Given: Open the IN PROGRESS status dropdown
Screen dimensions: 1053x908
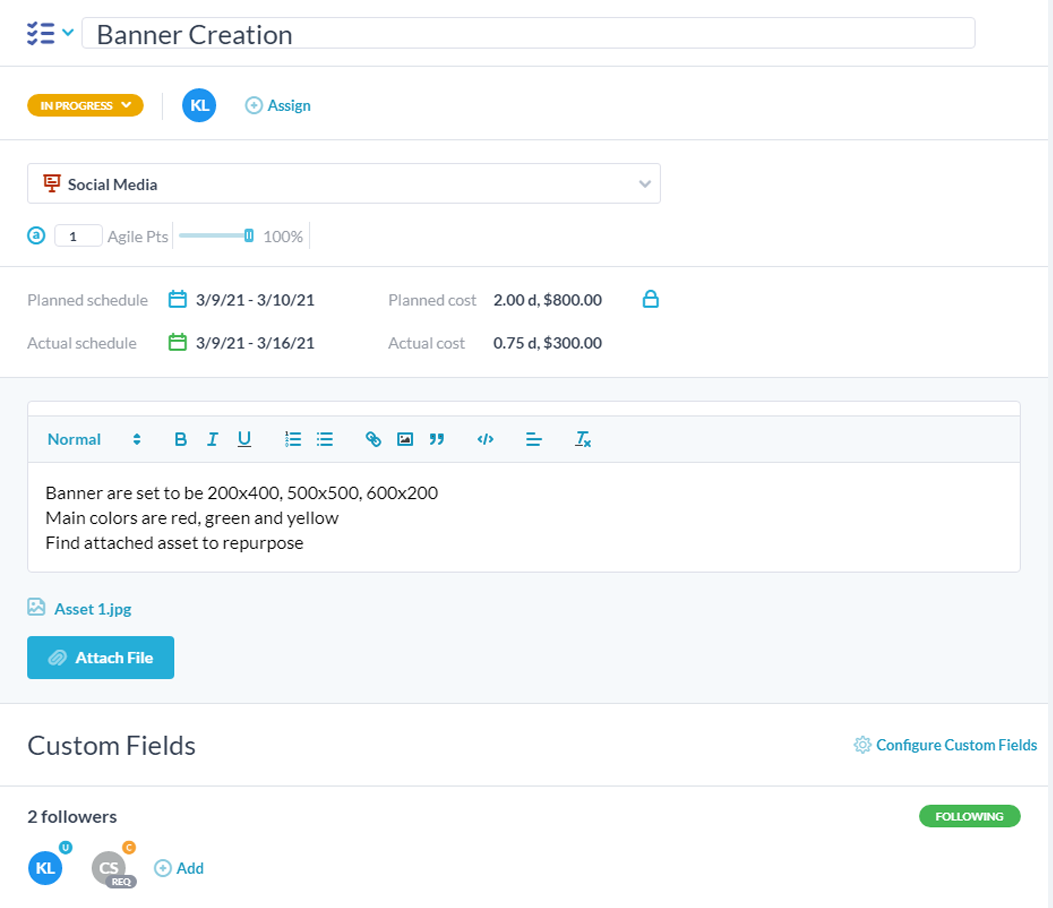Looking at the screenshot, I should [85, 105].
